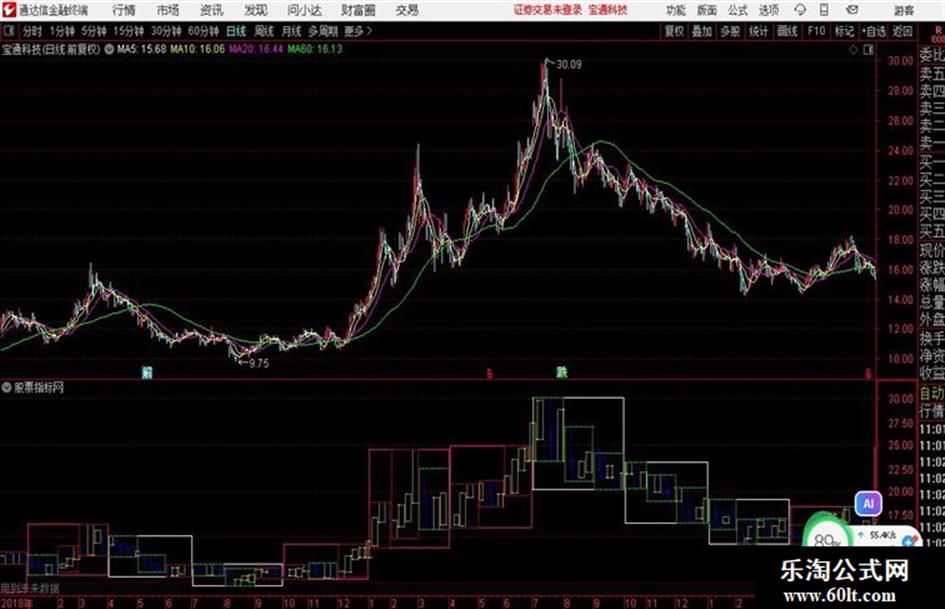Switch to 1分钟 period tab
Image resolution: width=945 pixels, height=609 pixels.
tap(62, 31)
